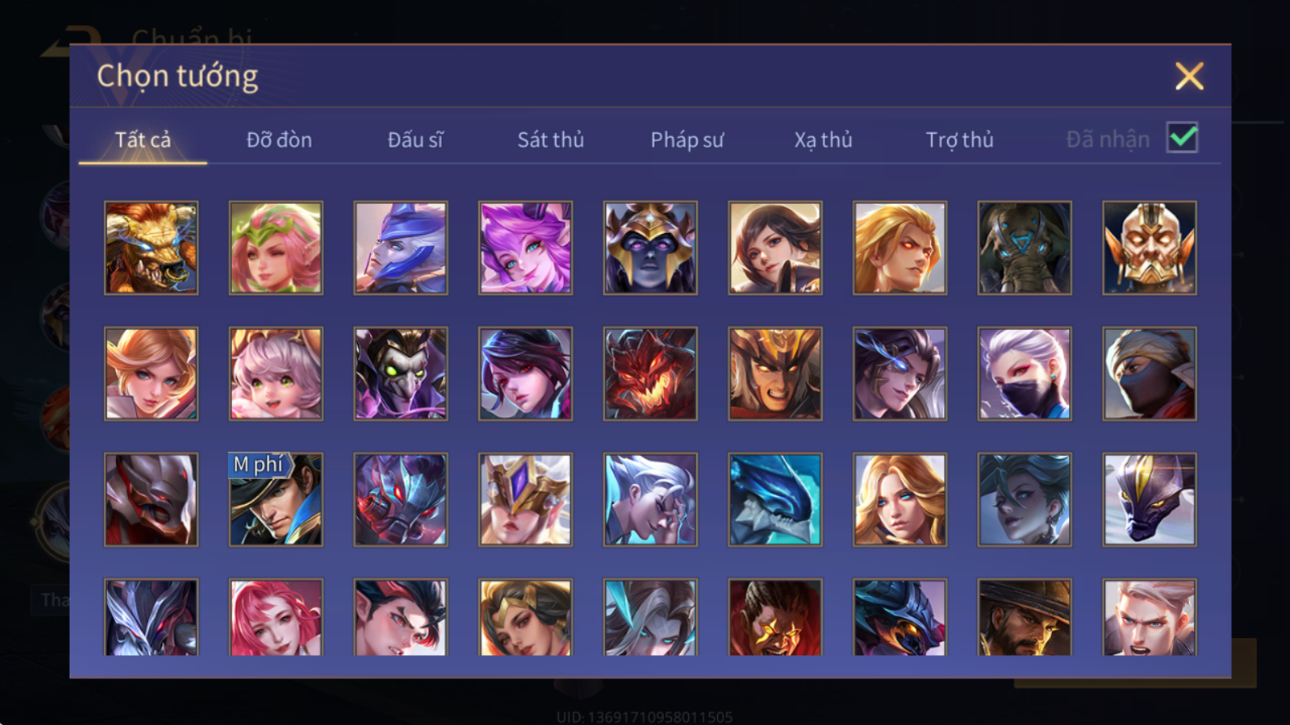
Task: Switch to the Trợ thủ tab
Action: click(x=959, y=140)
